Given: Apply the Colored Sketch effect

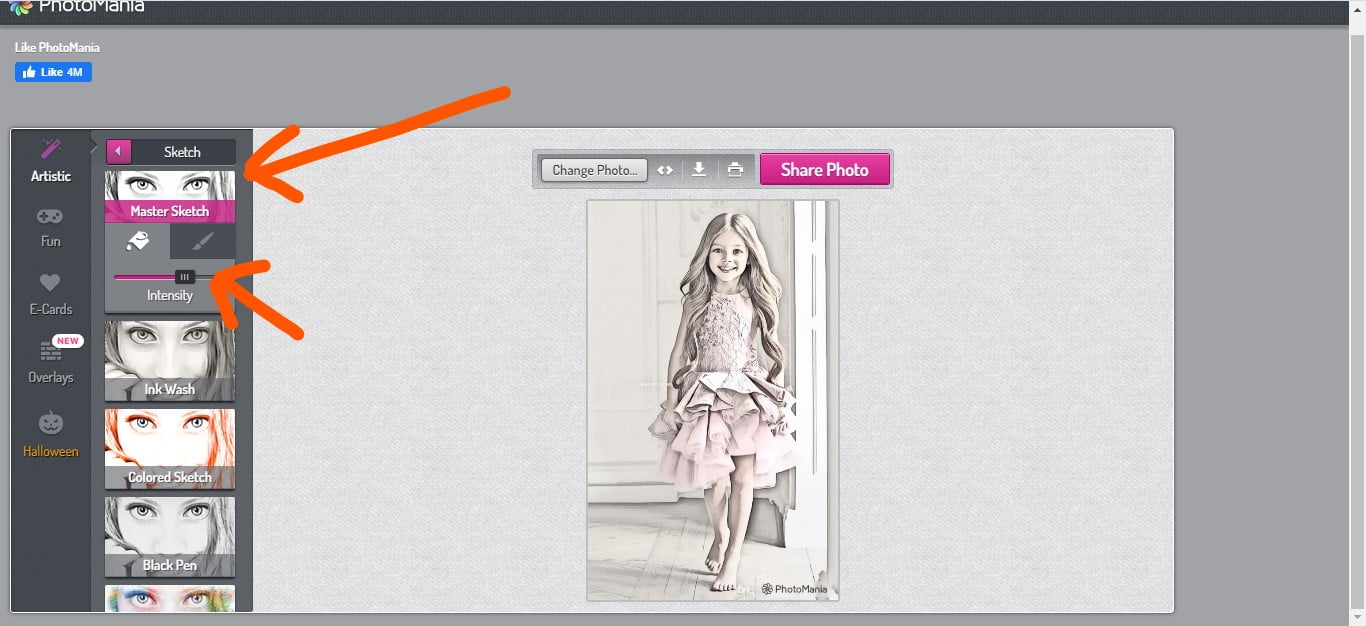Looking at the screenshot, I should pos(170,449).
